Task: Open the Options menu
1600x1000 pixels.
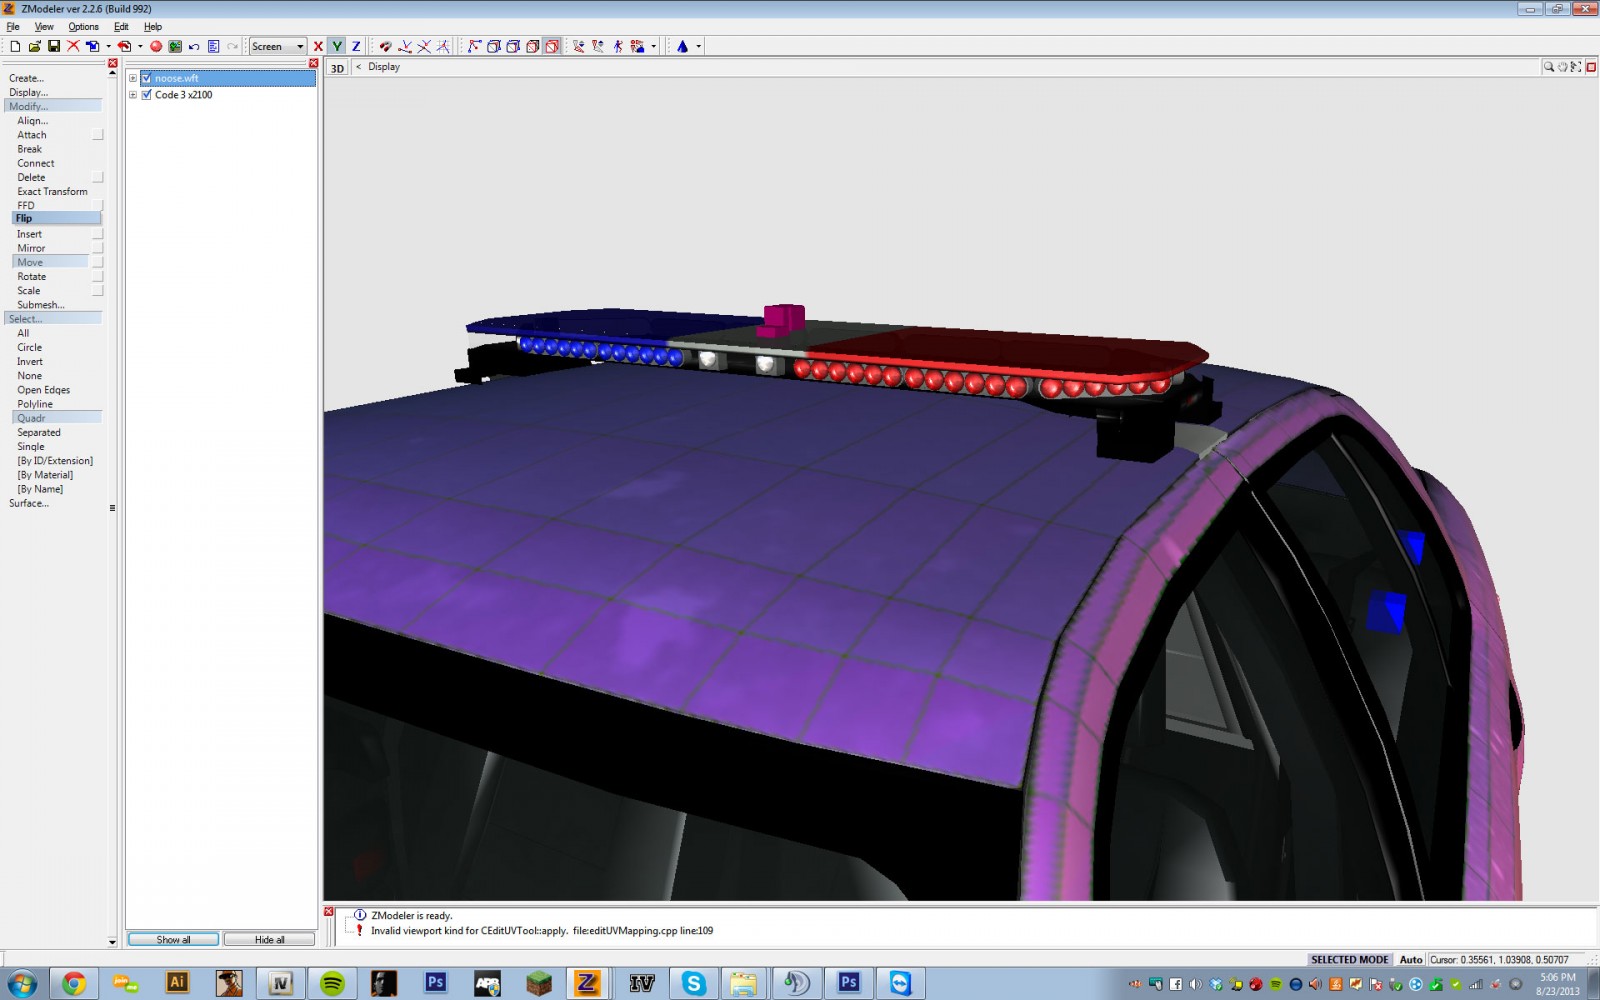Action: point(83,27)
